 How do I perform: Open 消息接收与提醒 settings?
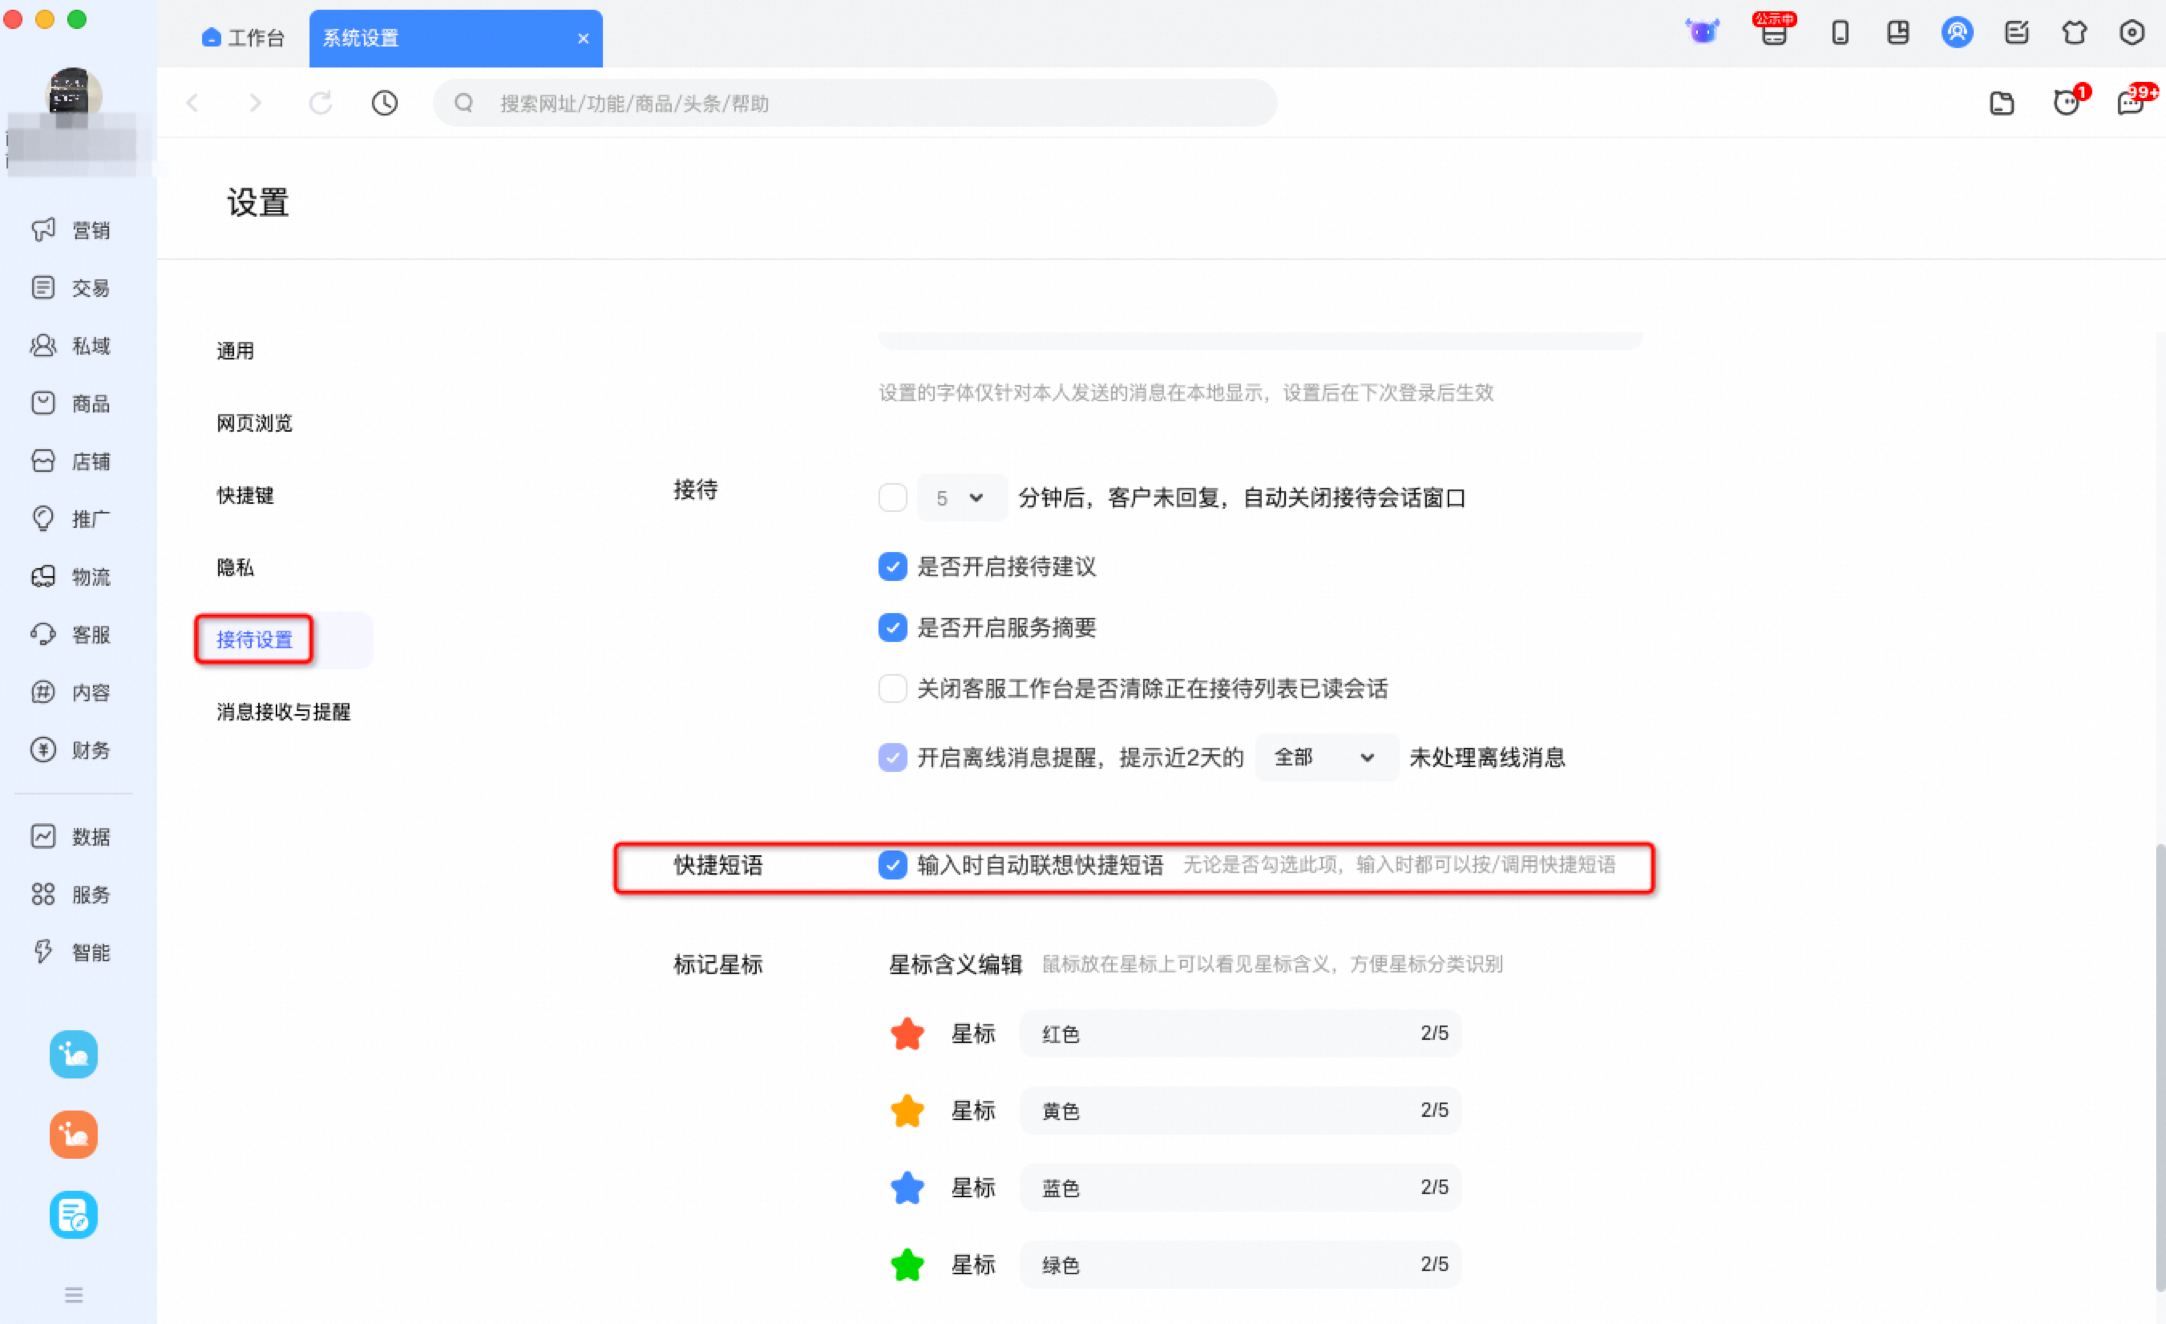tap(283, 711)
